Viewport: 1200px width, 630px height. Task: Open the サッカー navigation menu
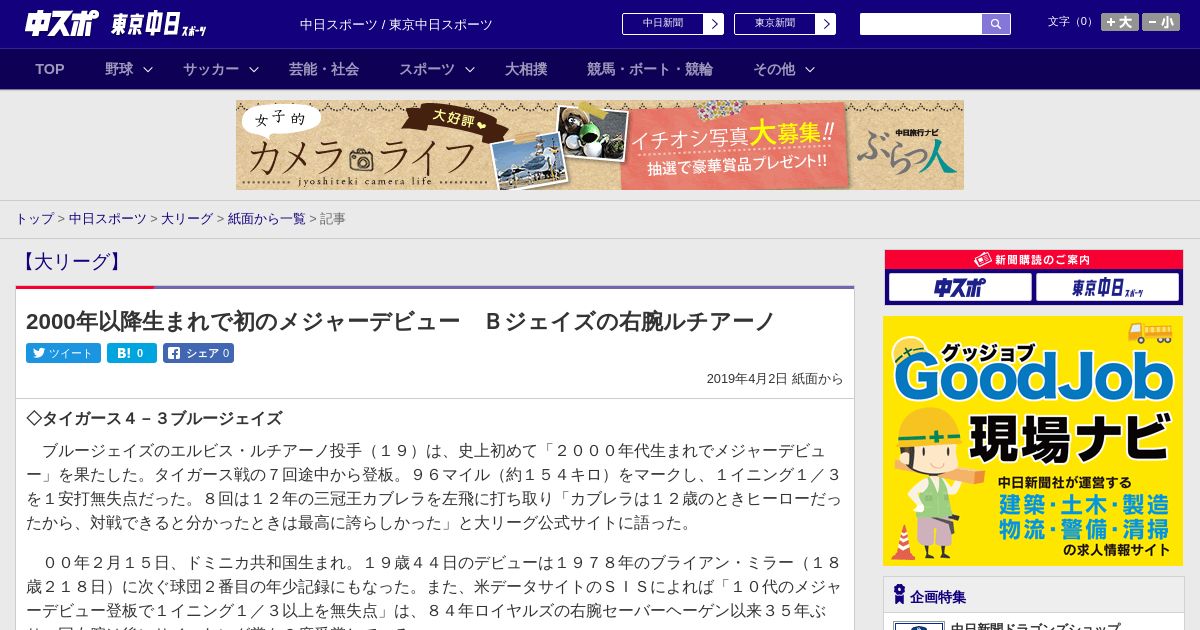tap(210, 69)
